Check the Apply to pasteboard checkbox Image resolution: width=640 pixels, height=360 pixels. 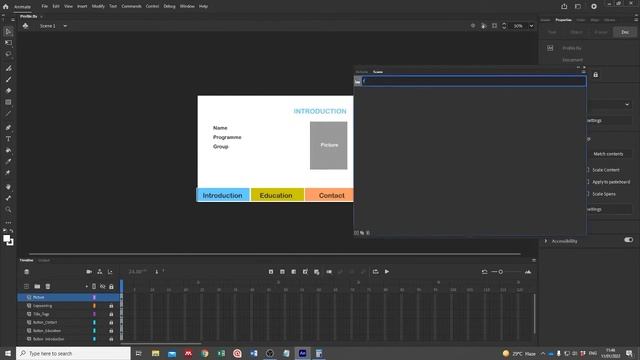588,182
